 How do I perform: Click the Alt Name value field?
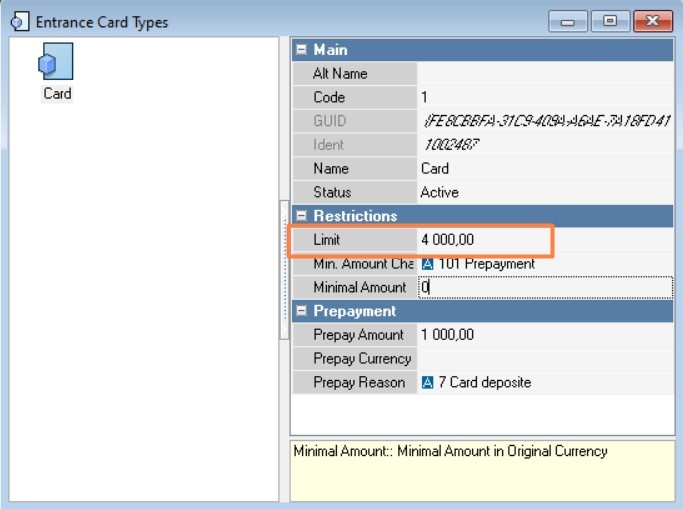tap(545, 74)
